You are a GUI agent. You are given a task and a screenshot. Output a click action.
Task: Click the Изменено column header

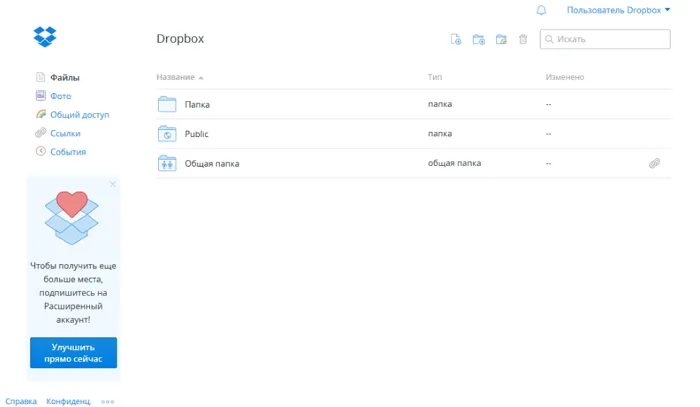pyautogui.click(x=565, y=77)
